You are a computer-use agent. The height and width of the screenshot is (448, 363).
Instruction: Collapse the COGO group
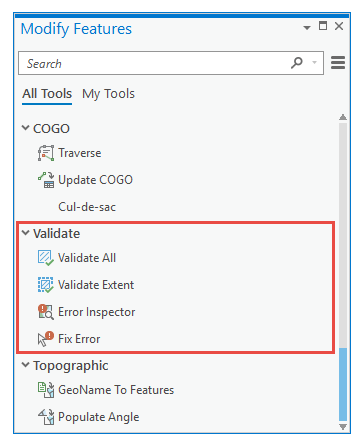[x=25, y=128]
